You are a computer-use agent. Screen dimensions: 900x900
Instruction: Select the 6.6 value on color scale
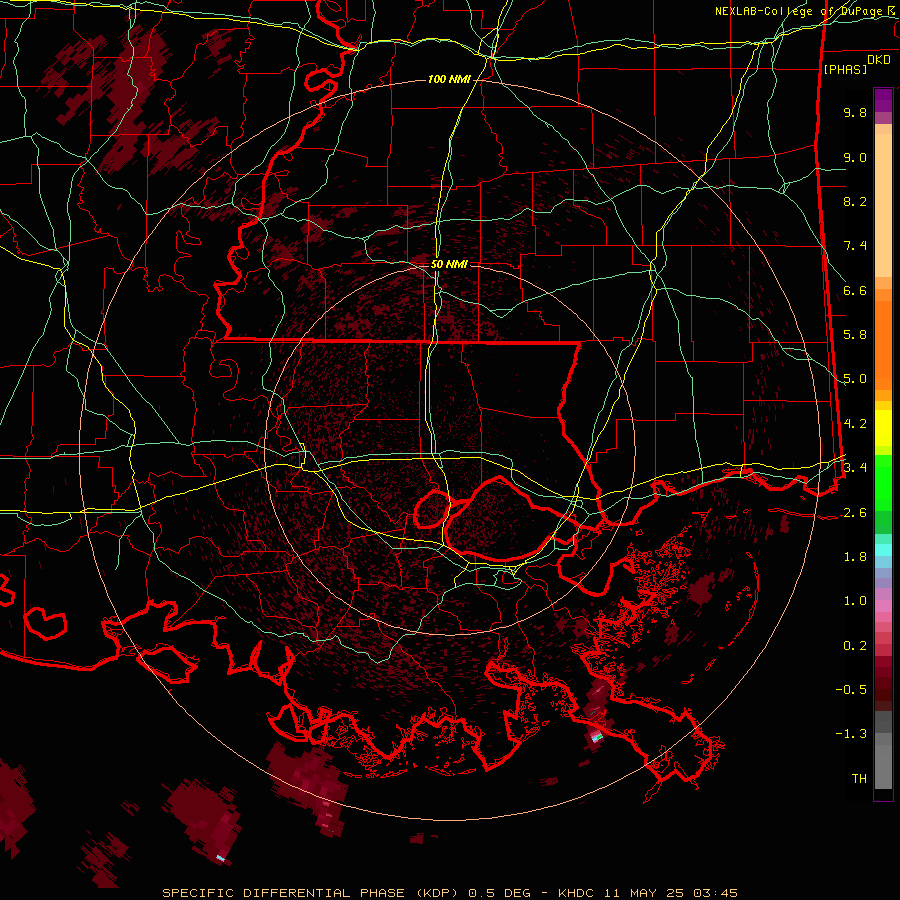855,290
